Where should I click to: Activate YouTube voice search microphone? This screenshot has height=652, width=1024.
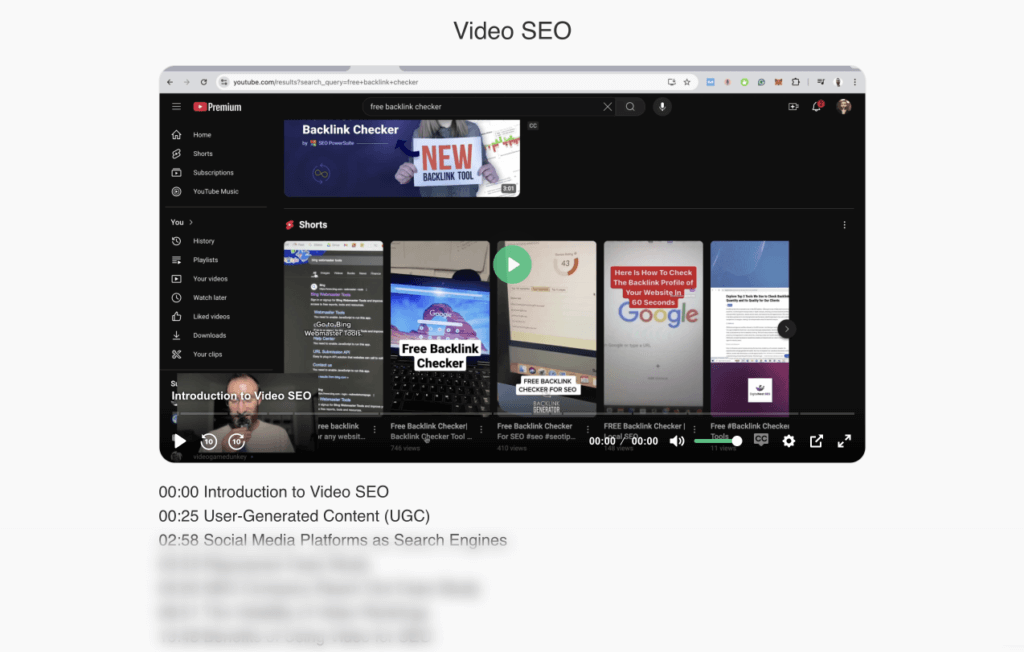[x=662, y=106]
